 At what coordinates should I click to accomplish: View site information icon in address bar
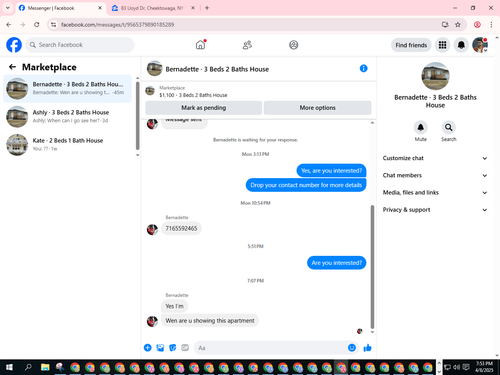pyautogui.click(x=53, y=24)
